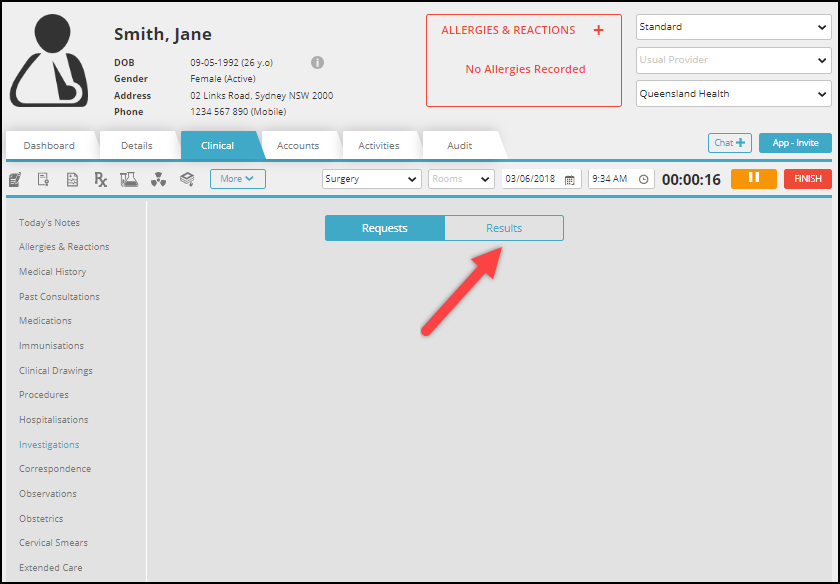Open Correspondence in sidebar
Screen dimensions: 840x584
point(55,468)
